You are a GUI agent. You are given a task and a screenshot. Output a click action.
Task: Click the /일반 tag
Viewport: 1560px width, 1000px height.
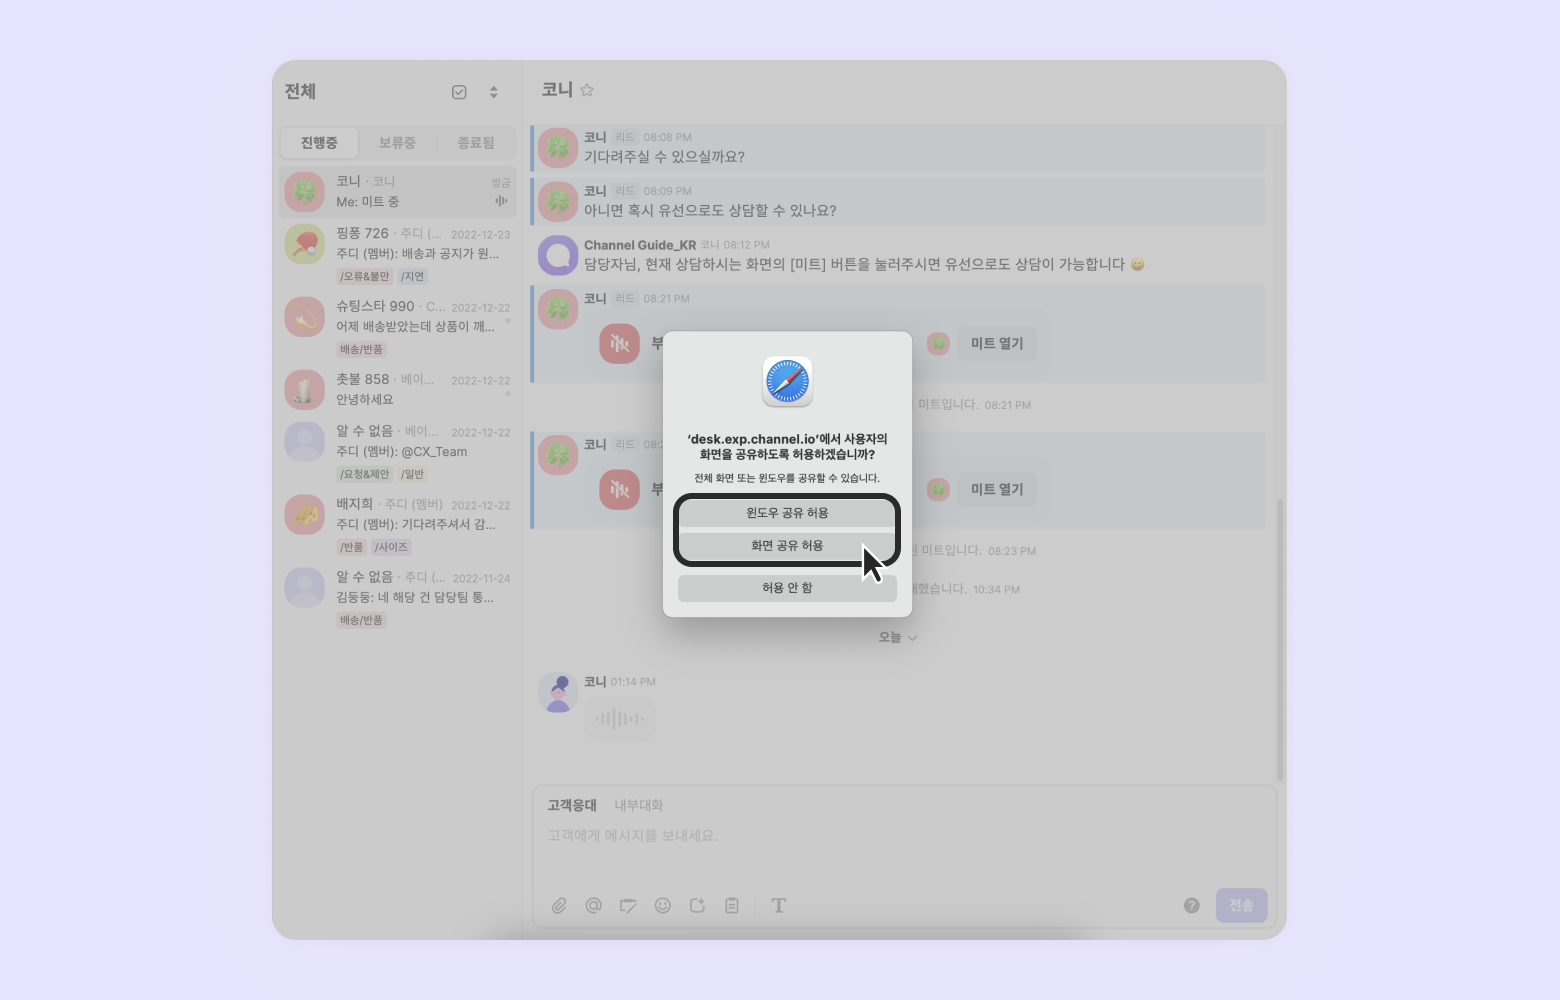point(413,474)
